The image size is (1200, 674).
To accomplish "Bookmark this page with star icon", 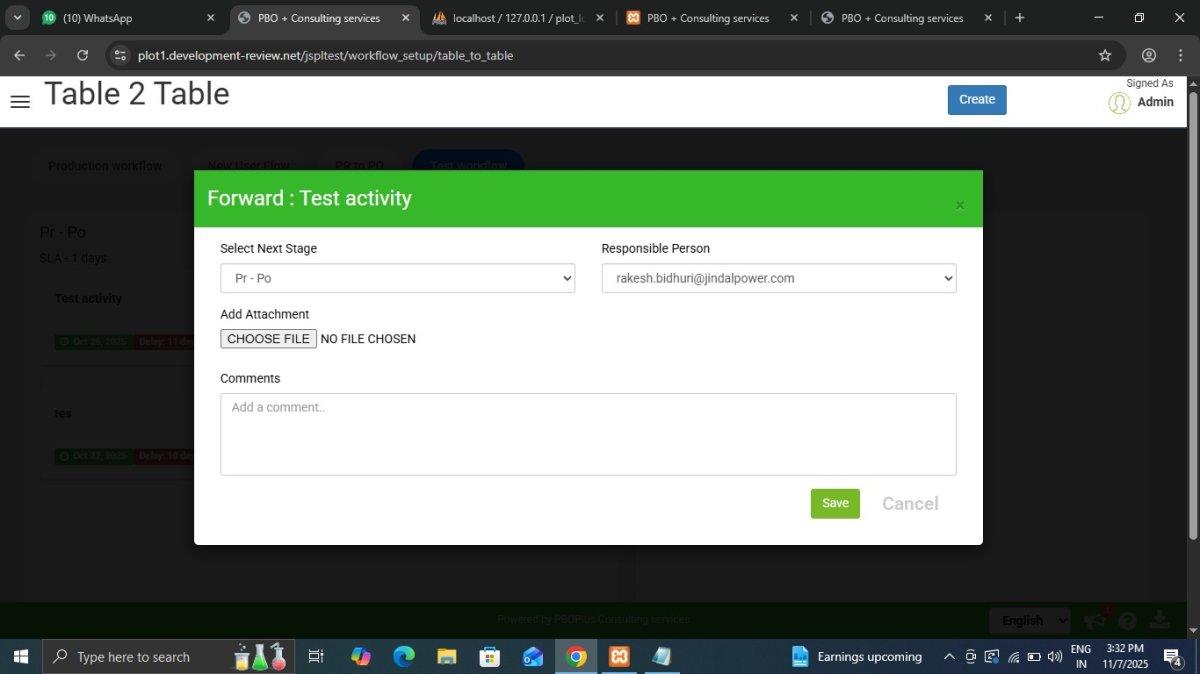I will tap(1105, 56).
